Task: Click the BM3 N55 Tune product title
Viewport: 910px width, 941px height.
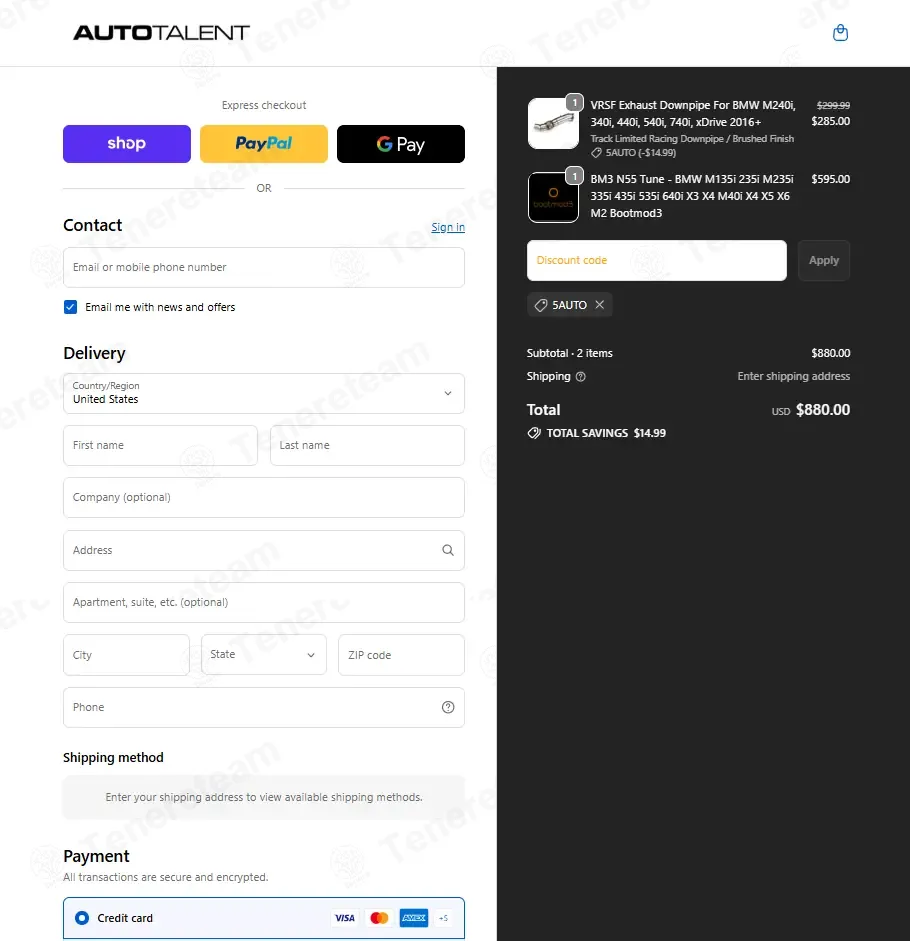Action: point(692,196)
